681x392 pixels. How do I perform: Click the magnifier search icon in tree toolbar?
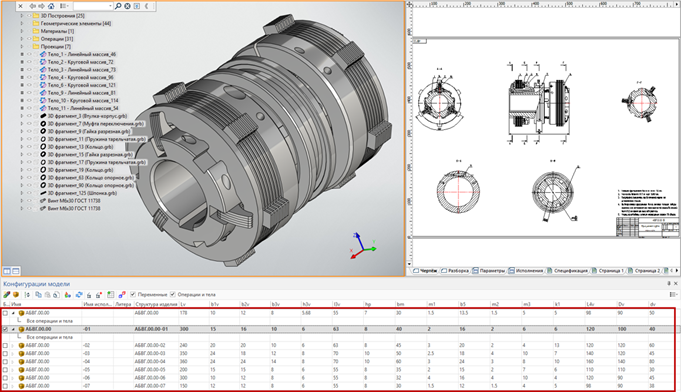[x=118, y=6]
